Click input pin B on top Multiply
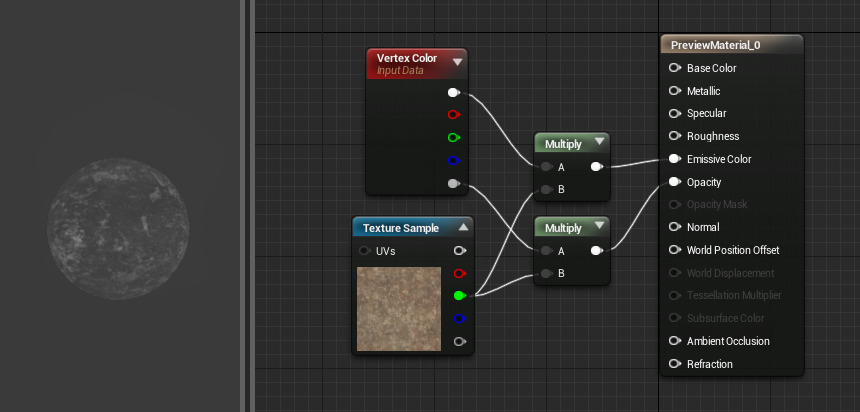860x412 pixels. pos(546,189)
